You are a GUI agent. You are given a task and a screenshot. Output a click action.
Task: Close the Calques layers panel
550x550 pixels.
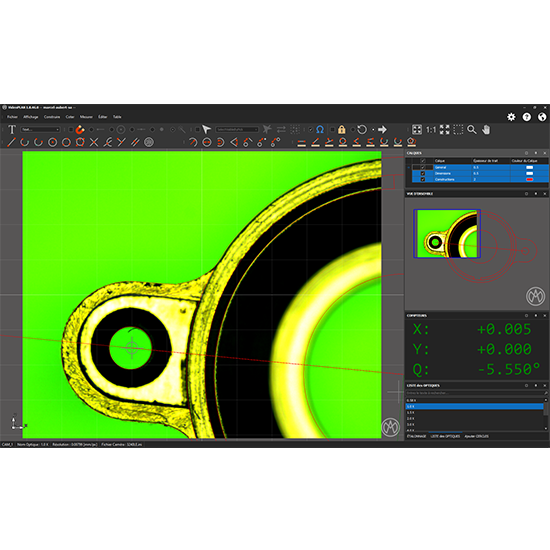tap(545, 153)
